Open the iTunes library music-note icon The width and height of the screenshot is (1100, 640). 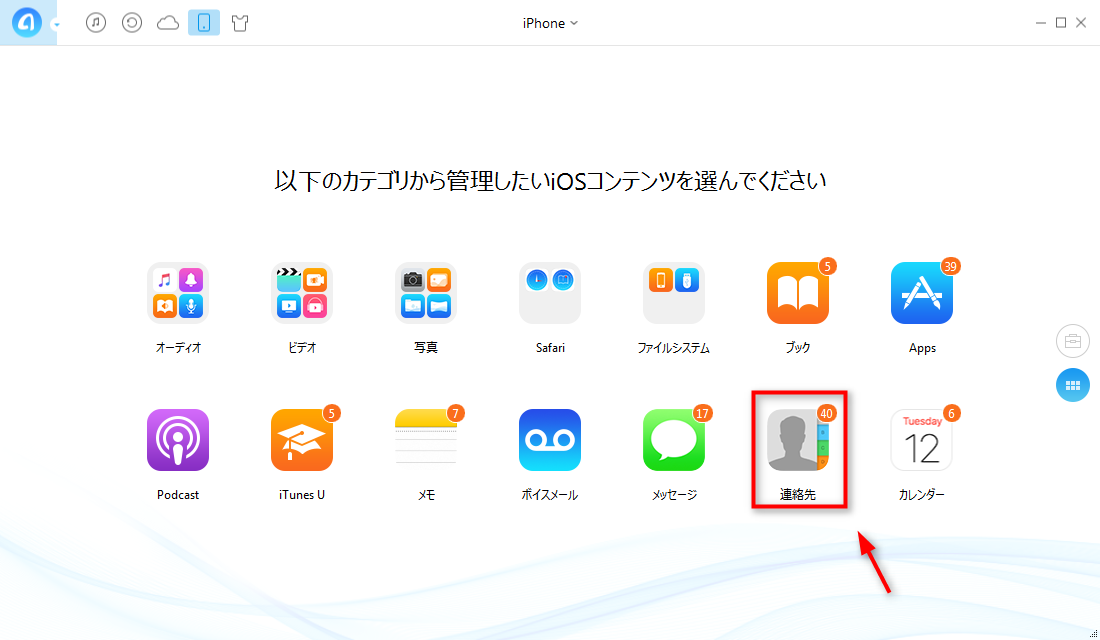96,23
